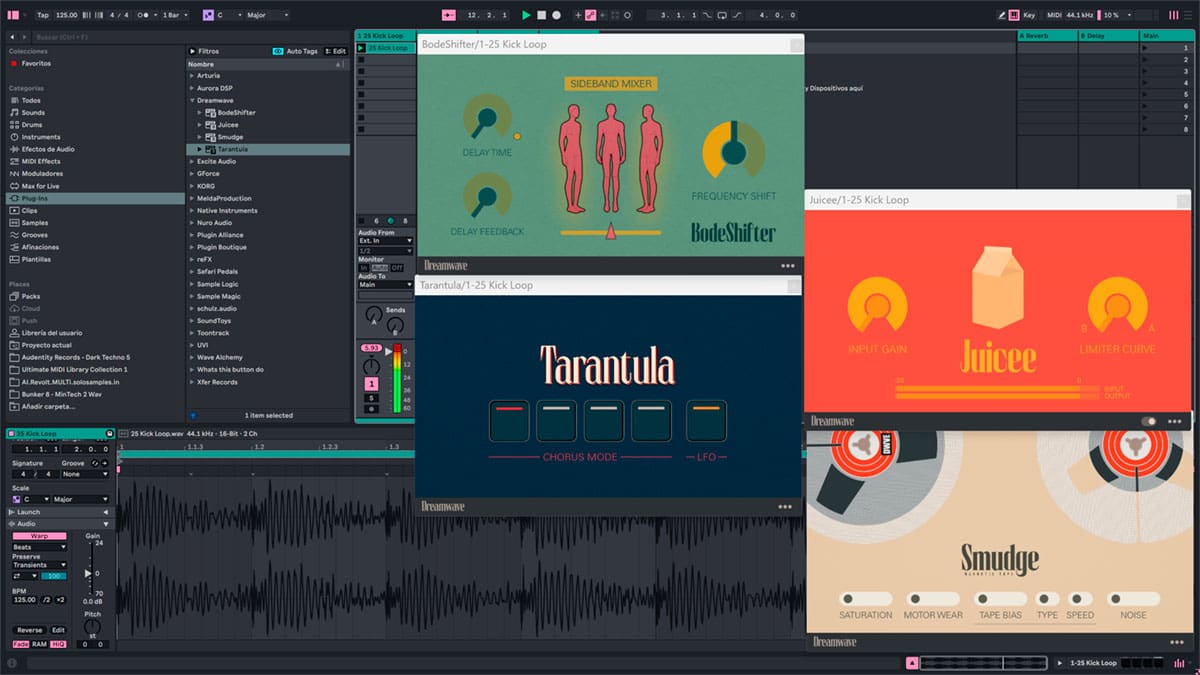Collapse the Dreamwave folder in plugin list

click(191, 100)
